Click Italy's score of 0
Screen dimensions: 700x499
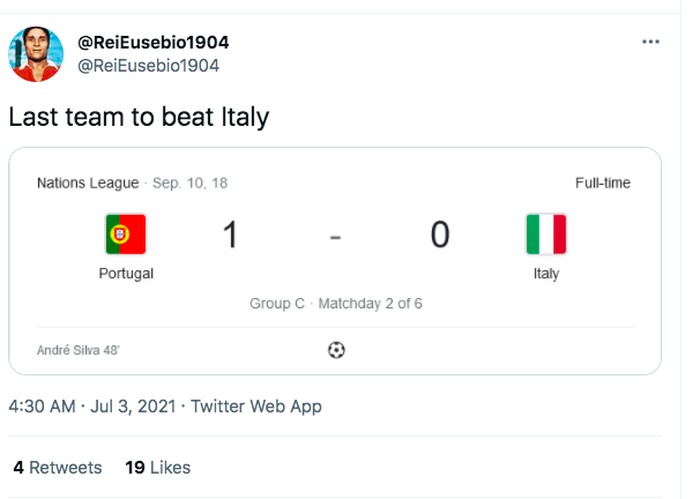click(440, 236)
